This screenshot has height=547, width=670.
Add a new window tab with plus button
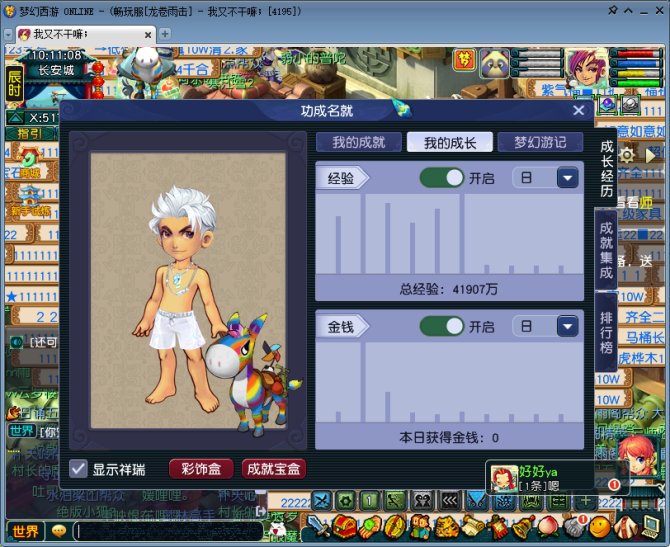165,34
